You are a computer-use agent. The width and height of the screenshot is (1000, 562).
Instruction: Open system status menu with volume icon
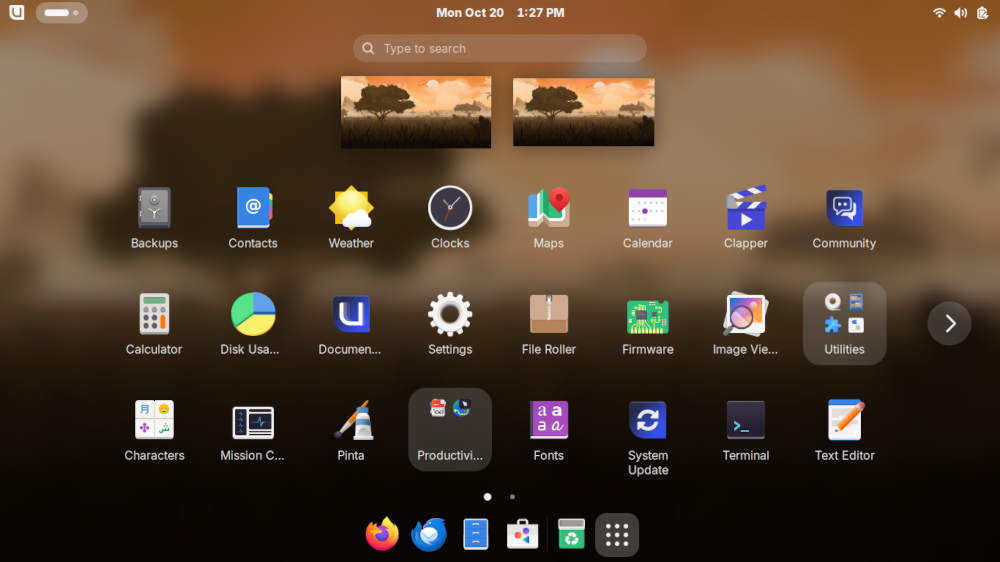coord(960,13)
